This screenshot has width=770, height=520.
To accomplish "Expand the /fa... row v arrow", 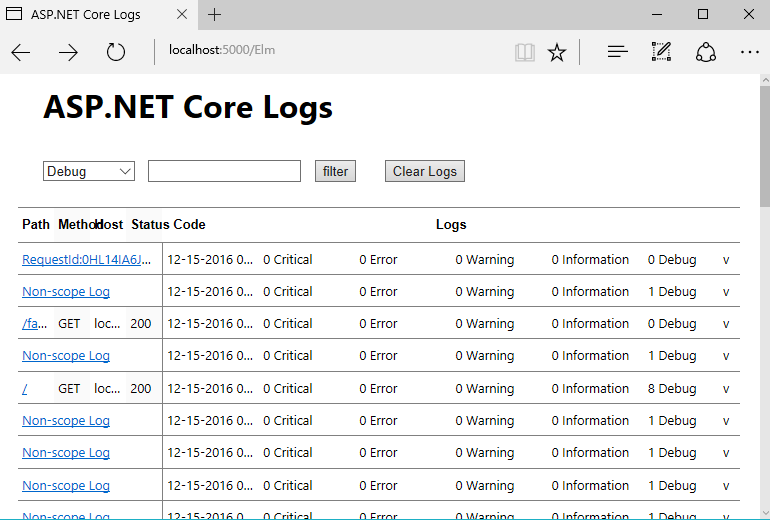I will point(726,325).
